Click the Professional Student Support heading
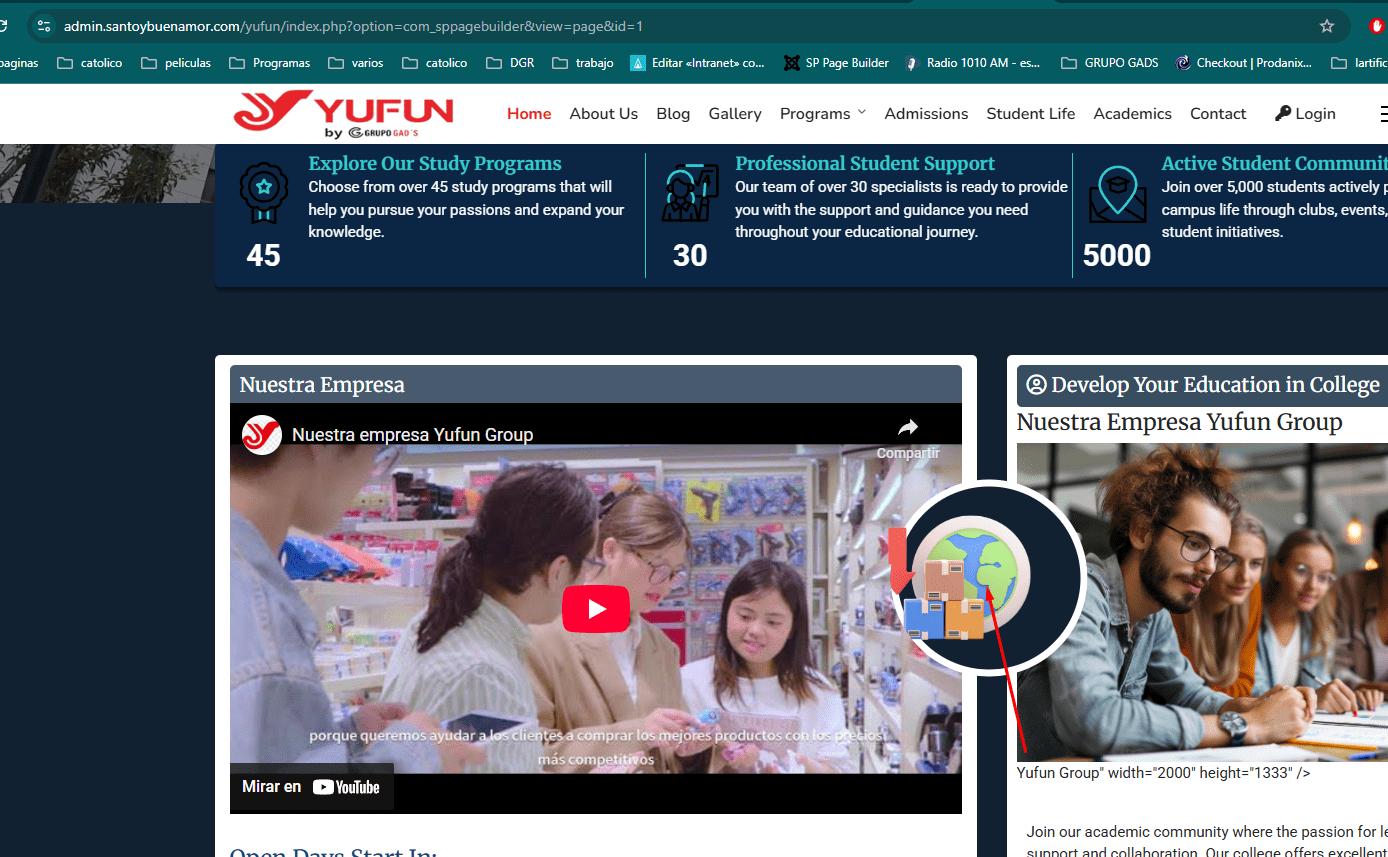 click(865, 164)
